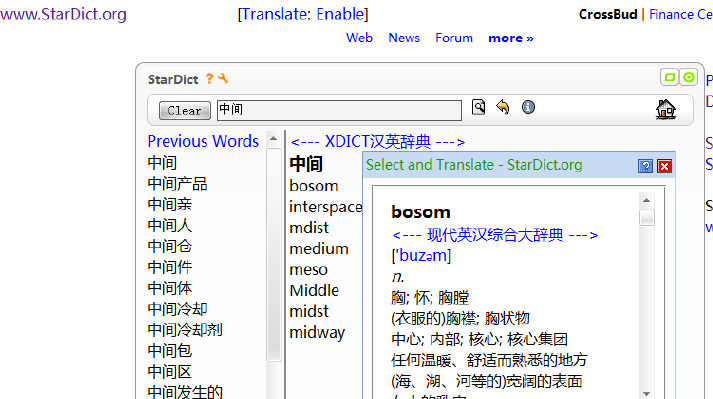
Task: Click the translation word interspace
Action: point(326,207)
